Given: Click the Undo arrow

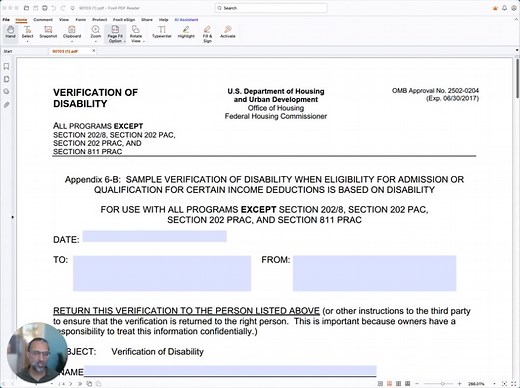Looking at the screenshot, I should (54, 8).
